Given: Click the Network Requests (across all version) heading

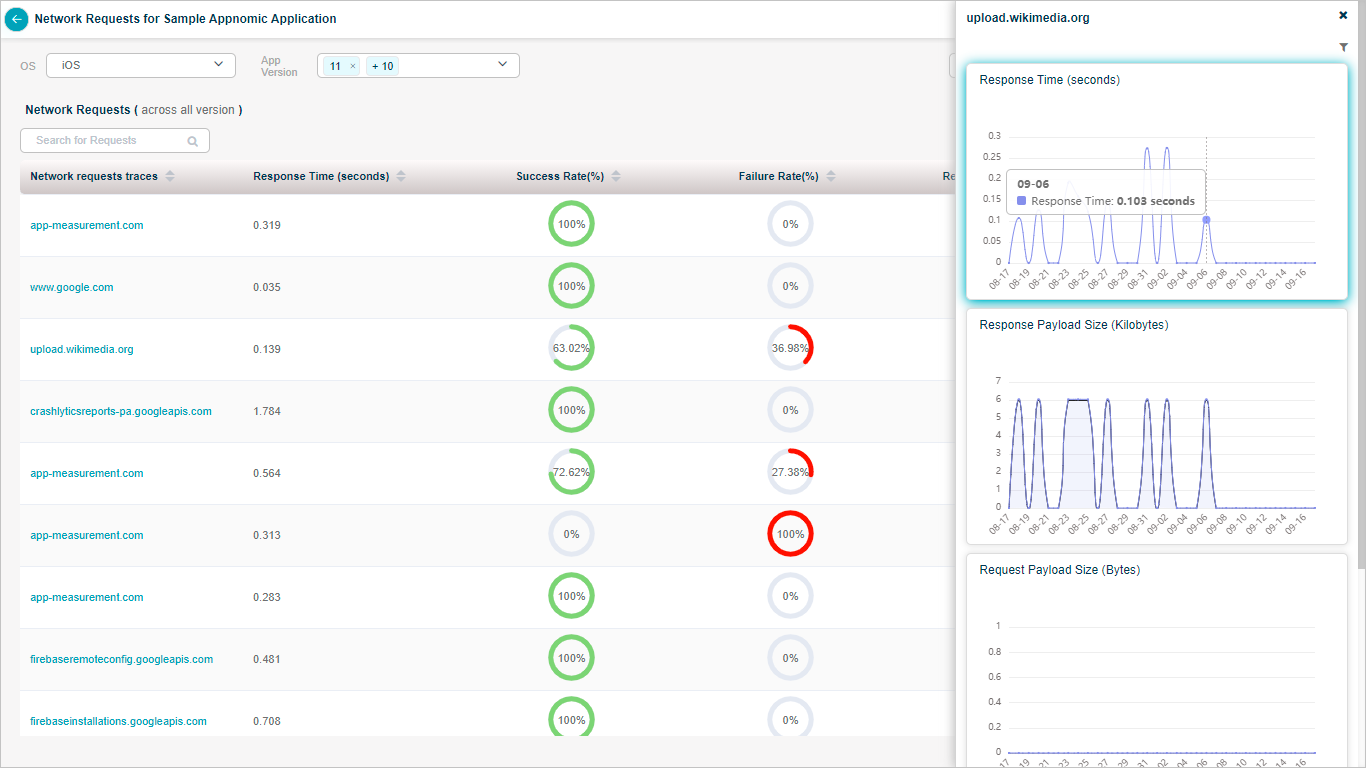Looking at the screenshot, I should [134, 110].
